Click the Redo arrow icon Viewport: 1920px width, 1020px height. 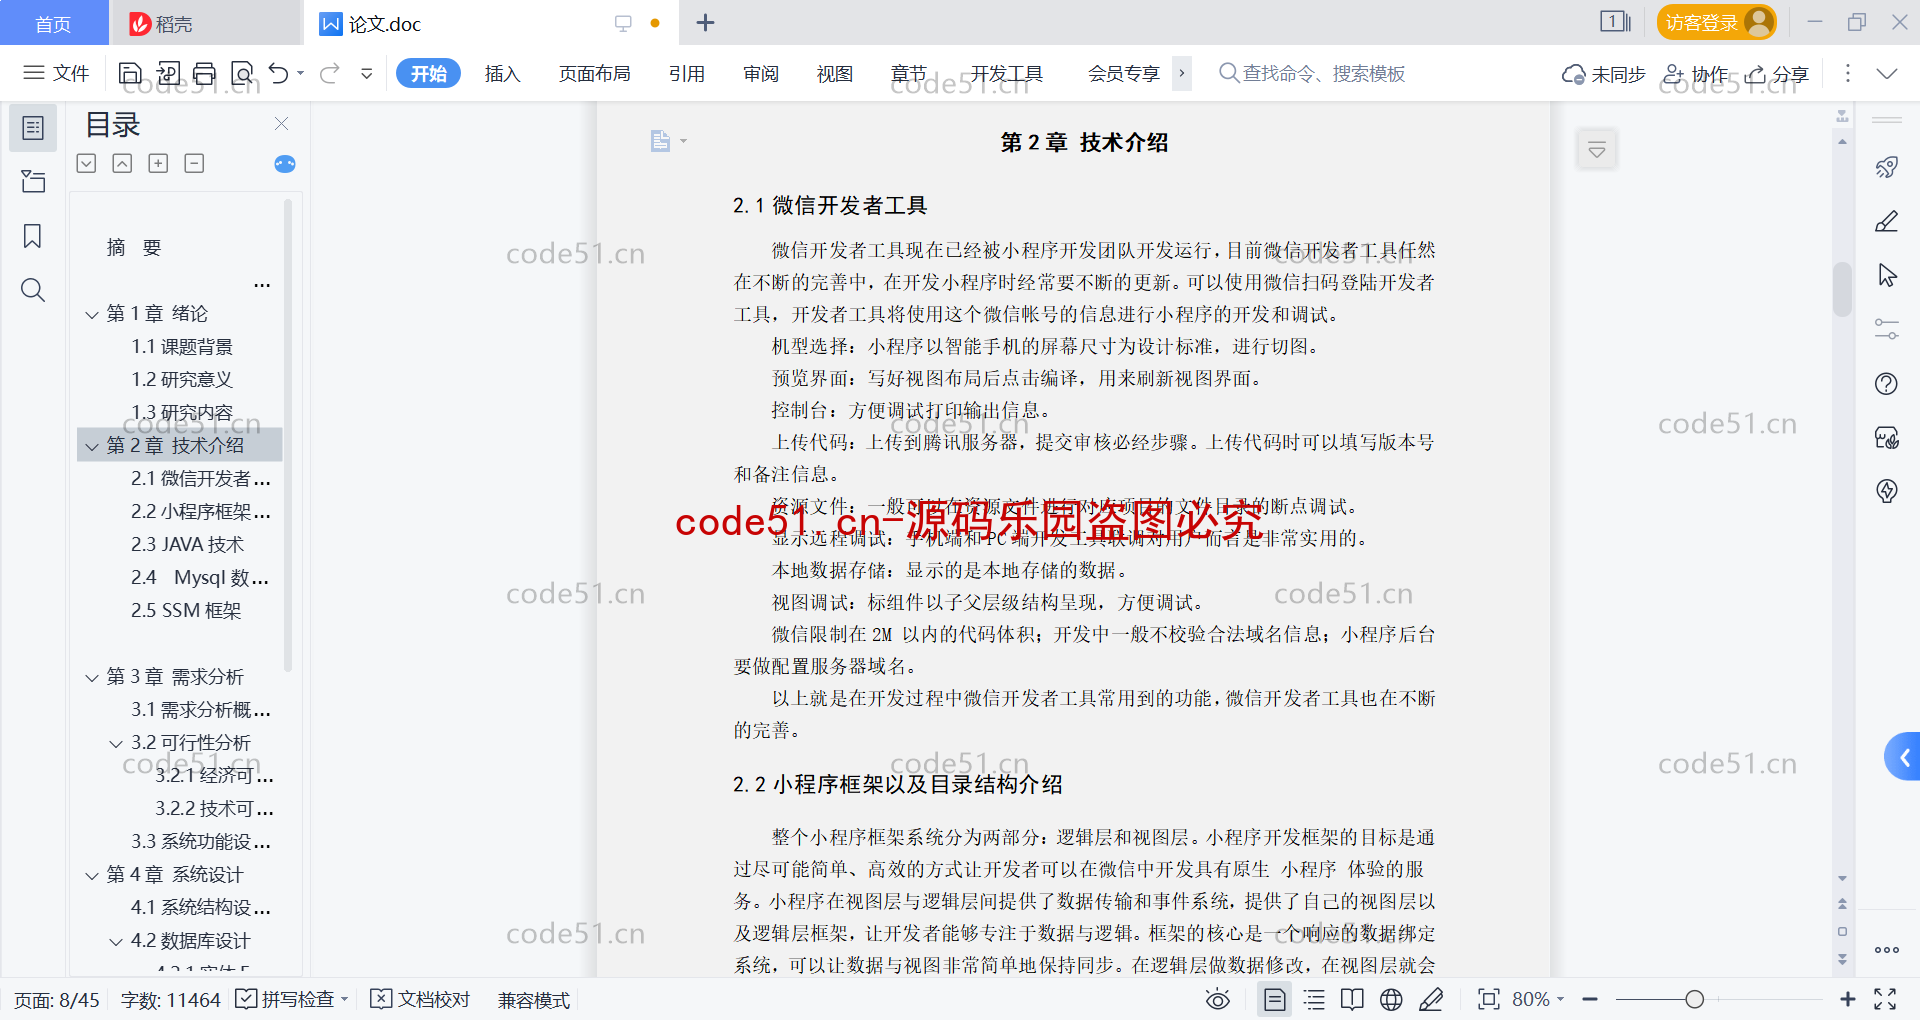(x=329, y=73)
